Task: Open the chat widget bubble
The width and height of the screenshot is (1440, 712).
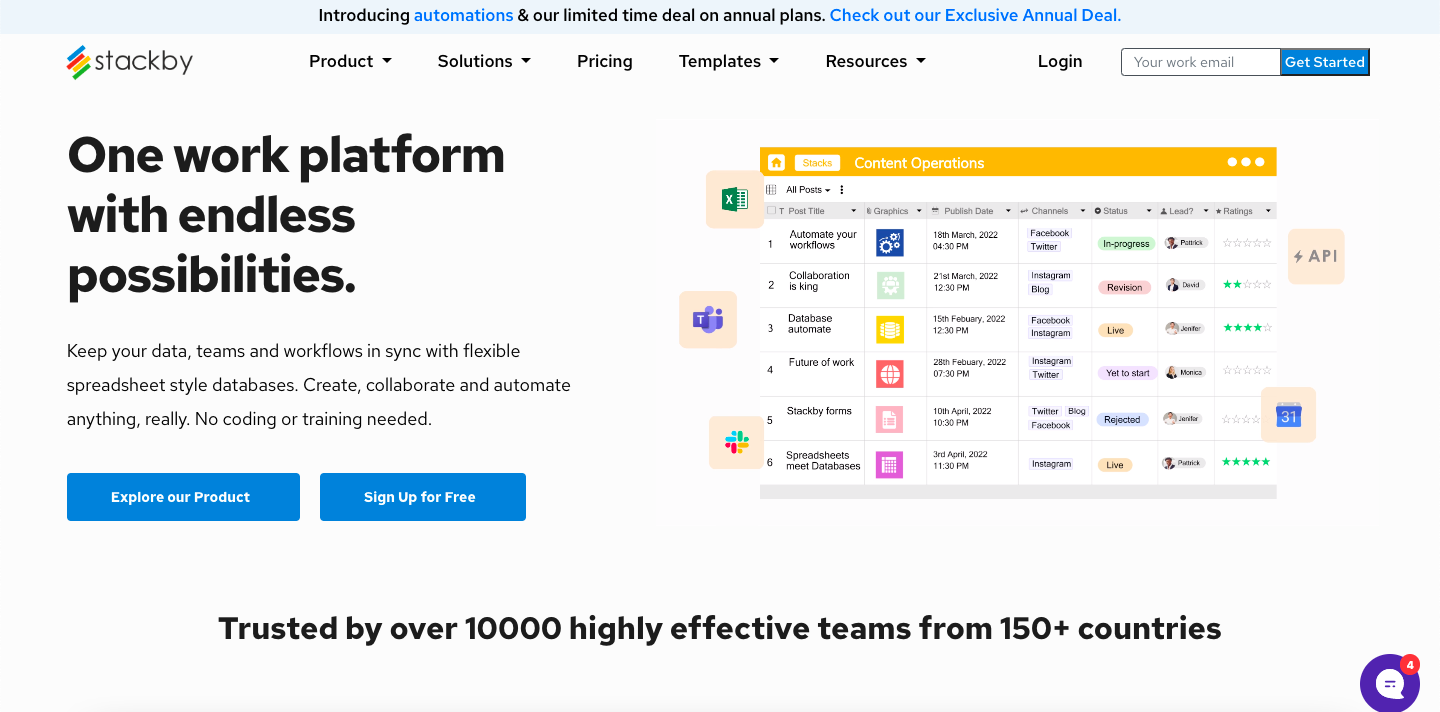Action: point(1390,684)
